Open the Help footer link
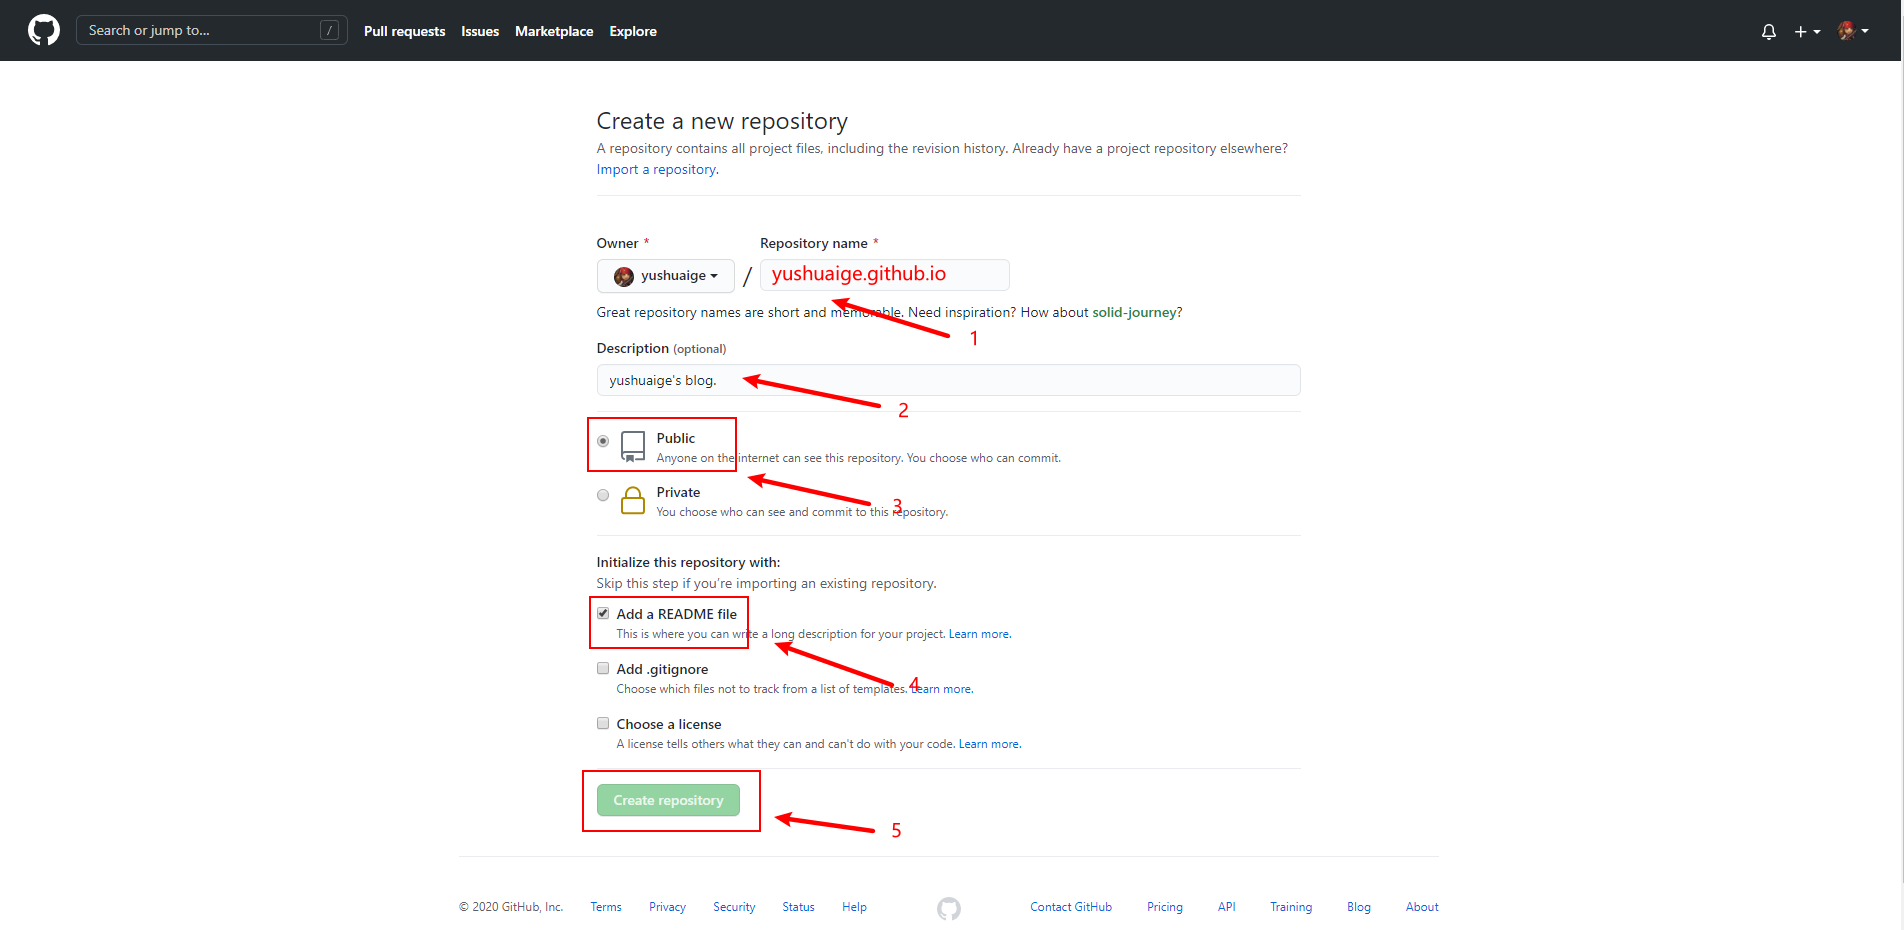The image size is (1904, 930). tap(854, 907)
